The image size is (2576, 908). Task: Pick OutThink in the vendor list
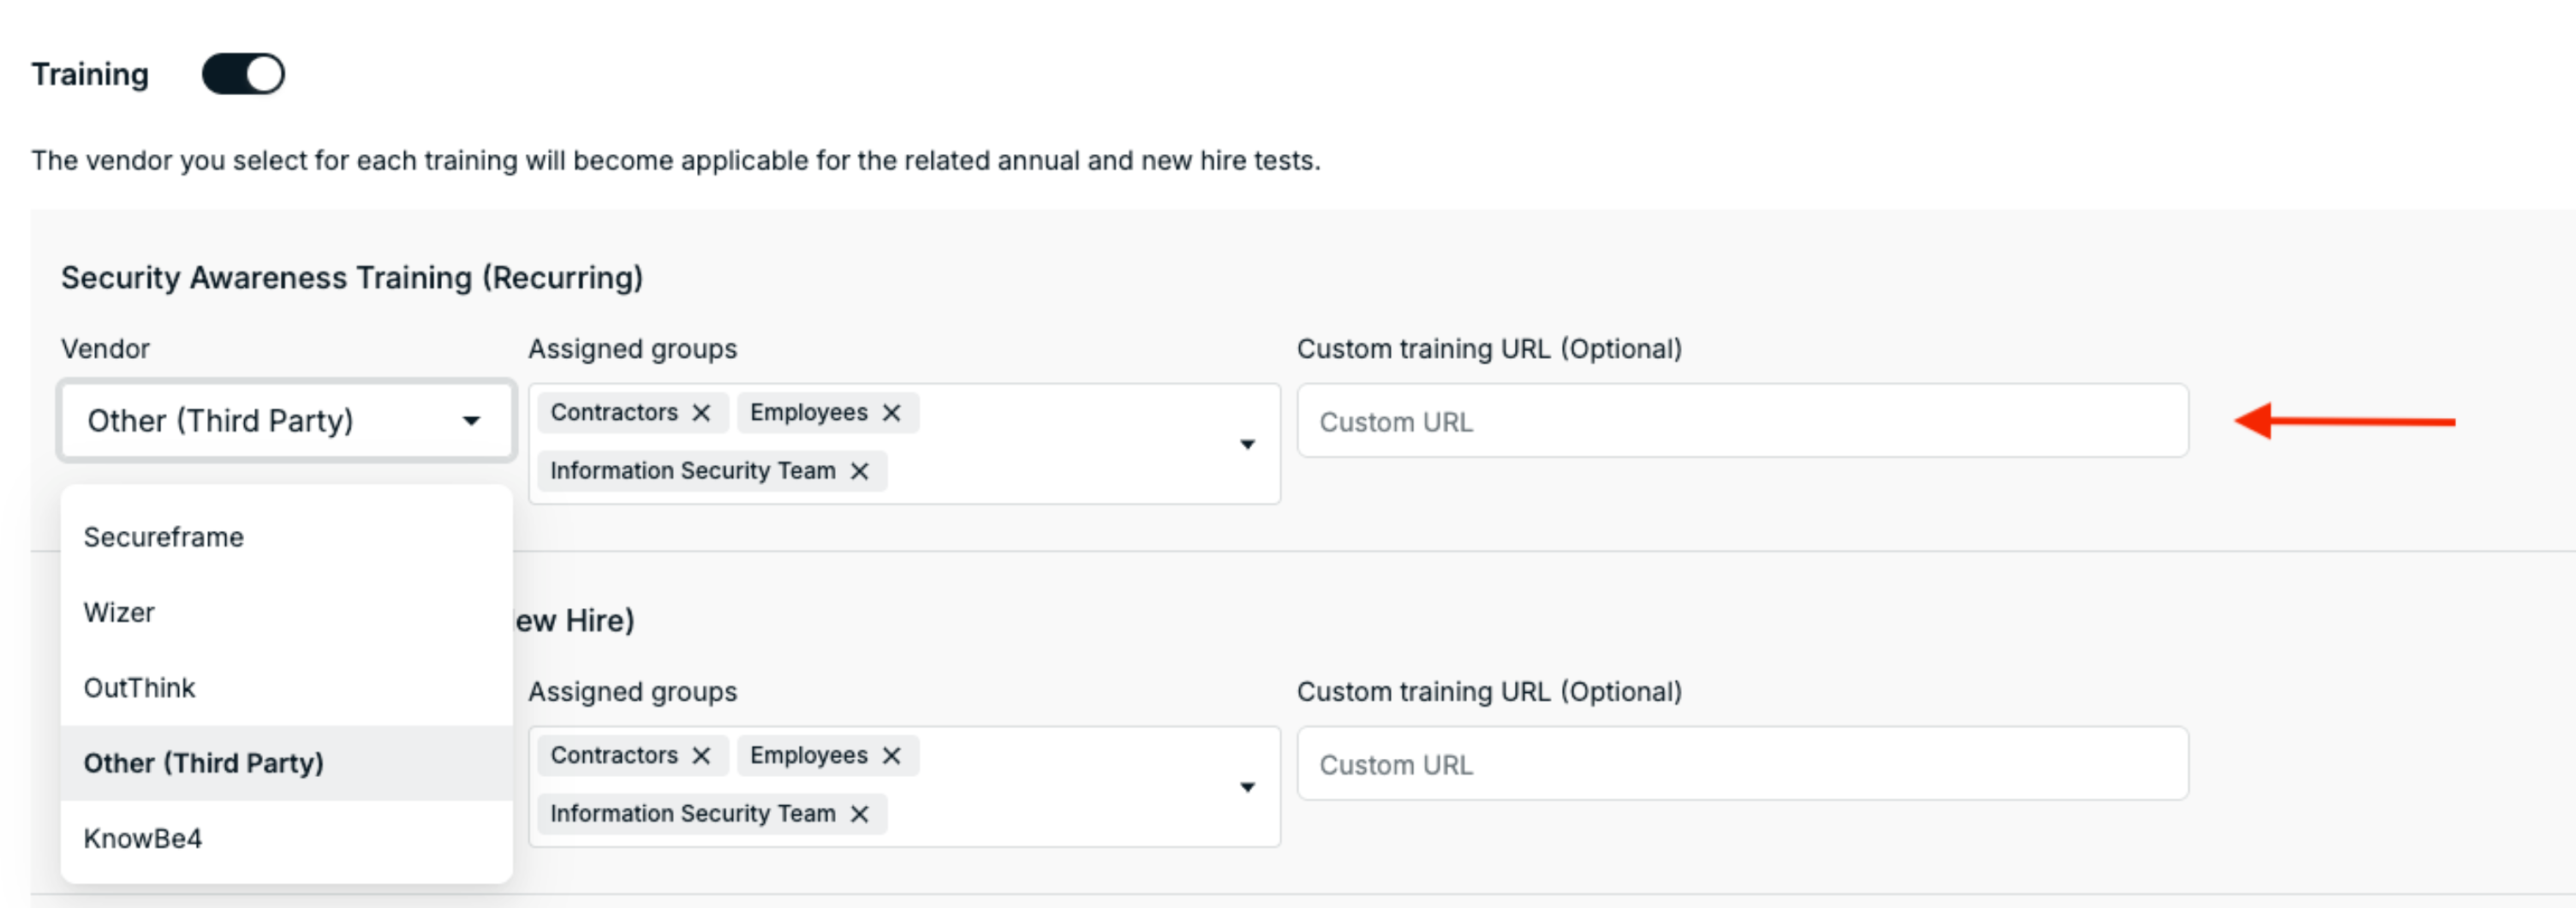287,688
